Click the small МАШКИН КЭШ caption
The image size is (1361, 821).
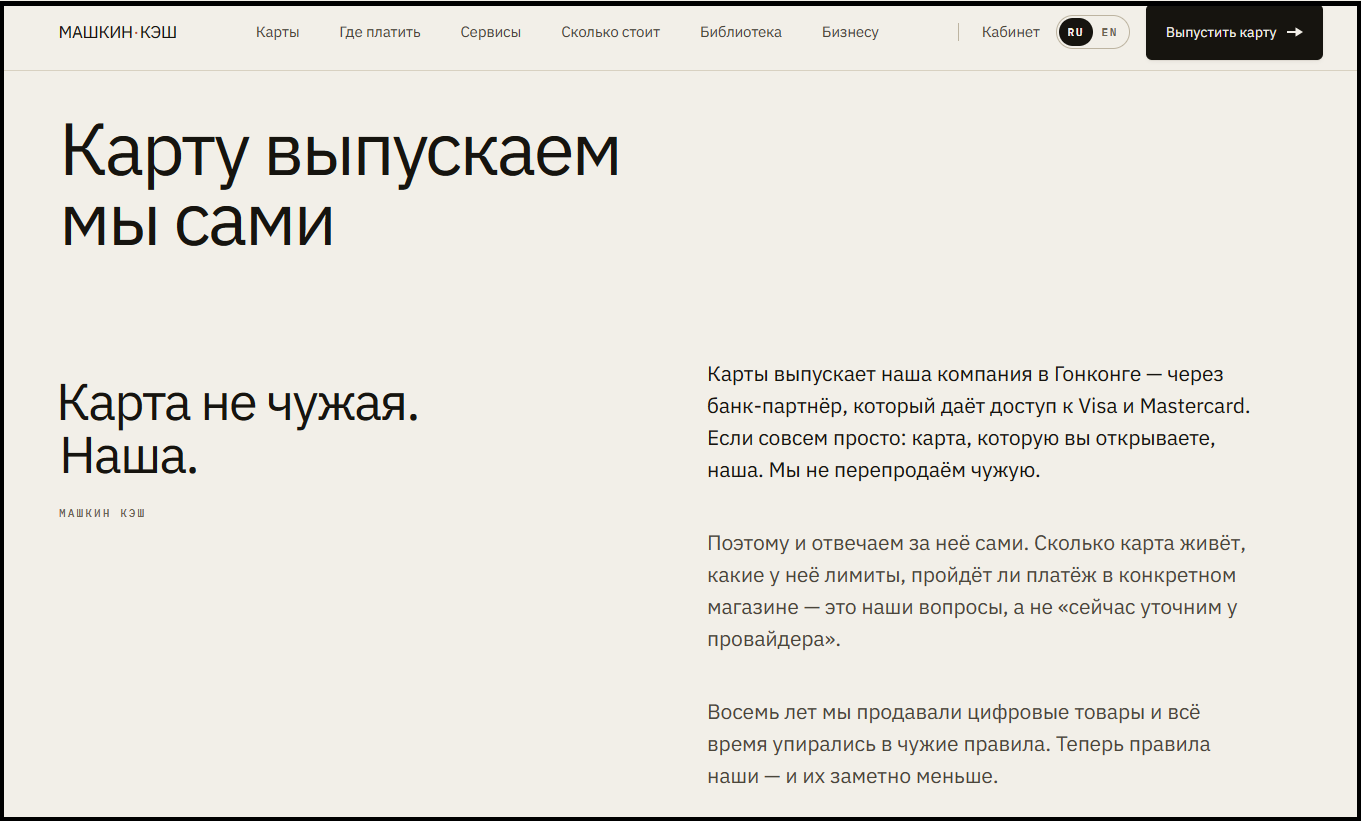(x=102, y=513)
